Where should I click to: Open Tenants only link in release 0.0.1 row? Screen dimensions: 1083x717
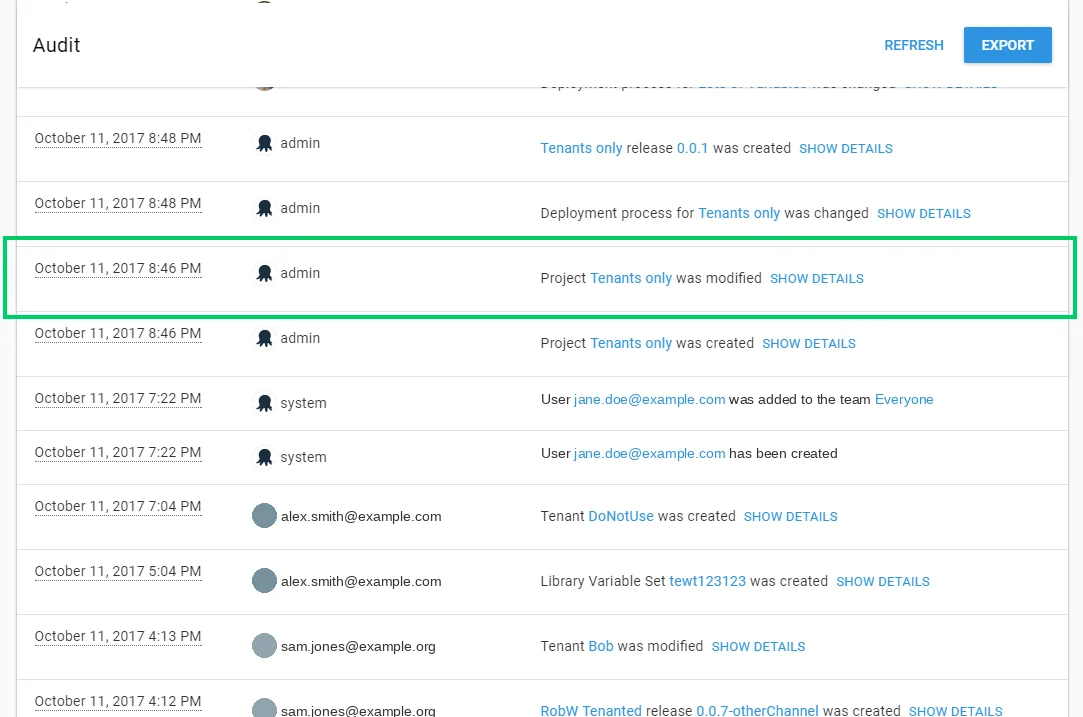pyautogui.click(x=581, y=148)
